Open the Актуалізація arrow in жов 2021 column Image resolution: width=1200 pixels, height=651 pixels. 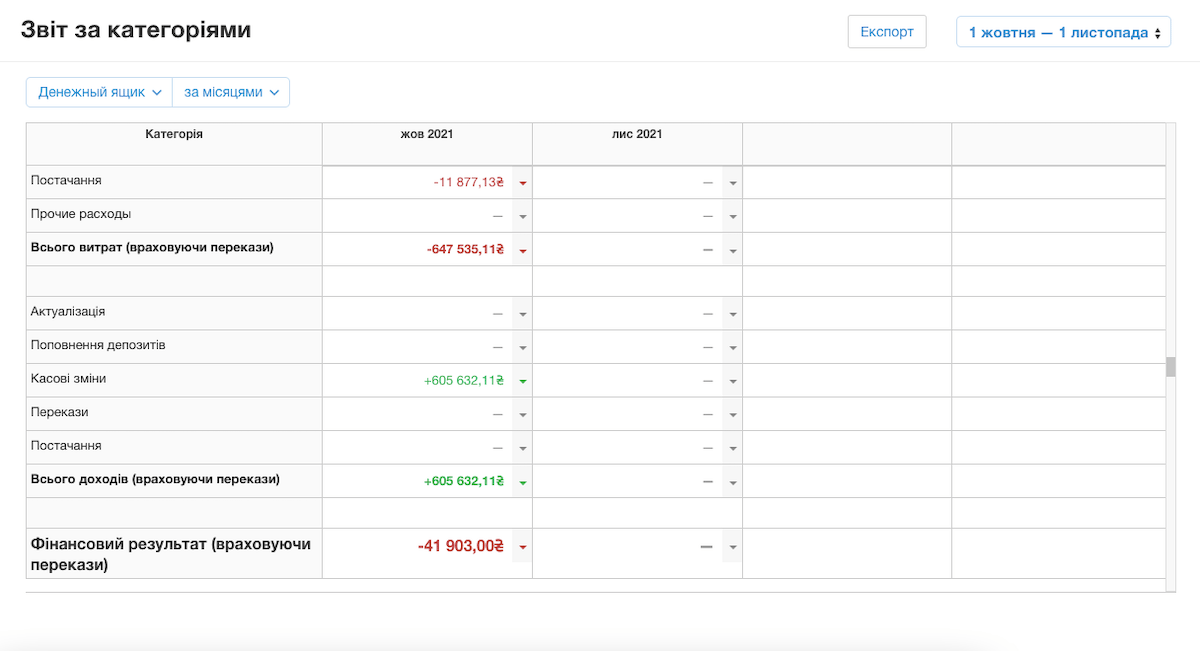pyautogui.click(x=522, y=314)
